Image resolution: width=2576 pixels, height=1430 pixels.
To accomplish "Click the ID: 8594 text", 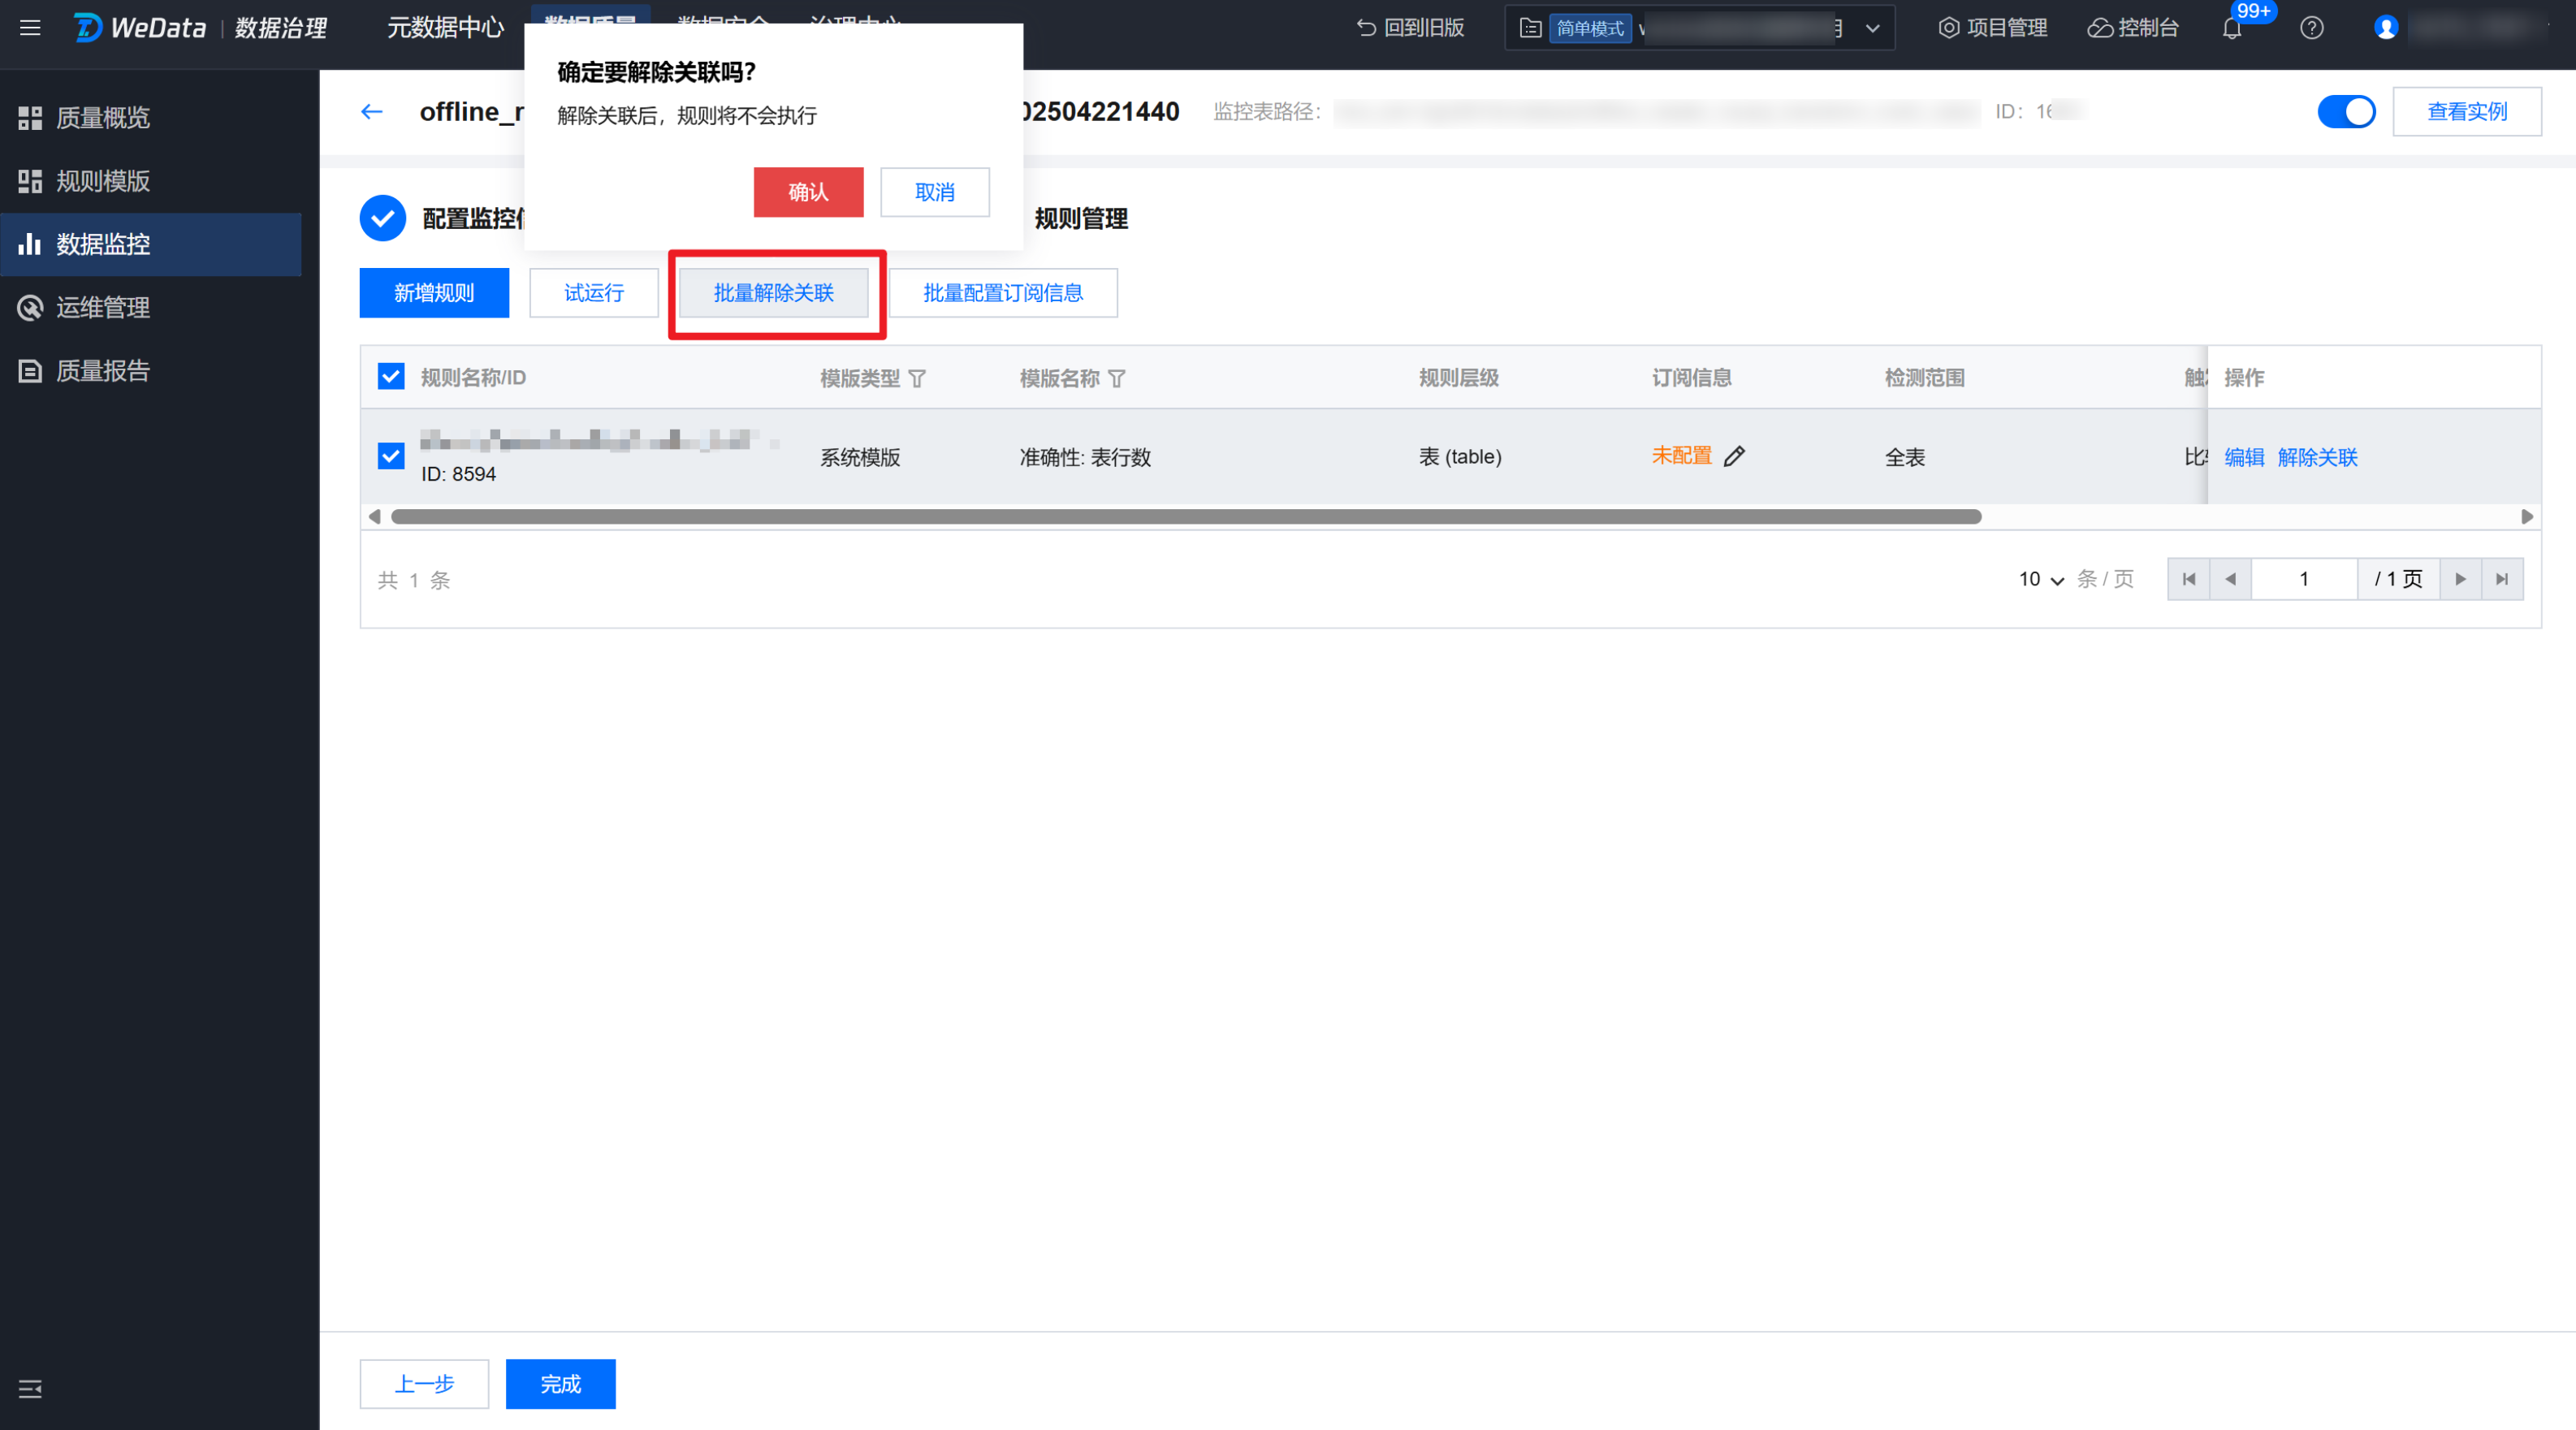I will click(x=459, y=474).
